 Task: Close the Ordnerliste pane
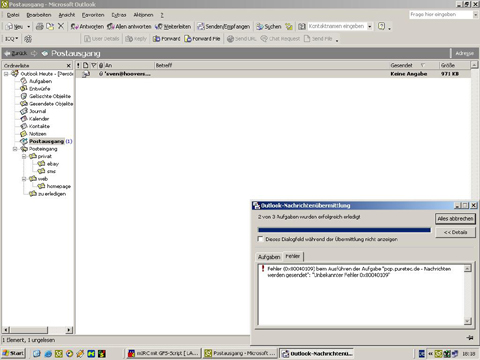69,66
